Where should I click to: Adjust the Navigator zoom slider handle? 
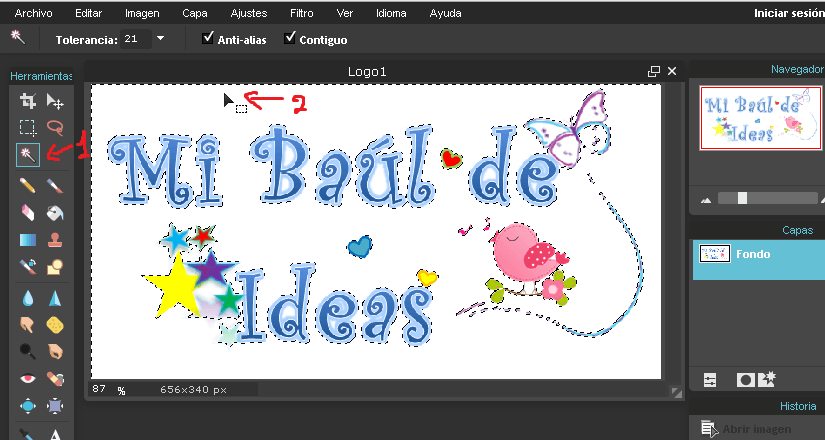742,199
